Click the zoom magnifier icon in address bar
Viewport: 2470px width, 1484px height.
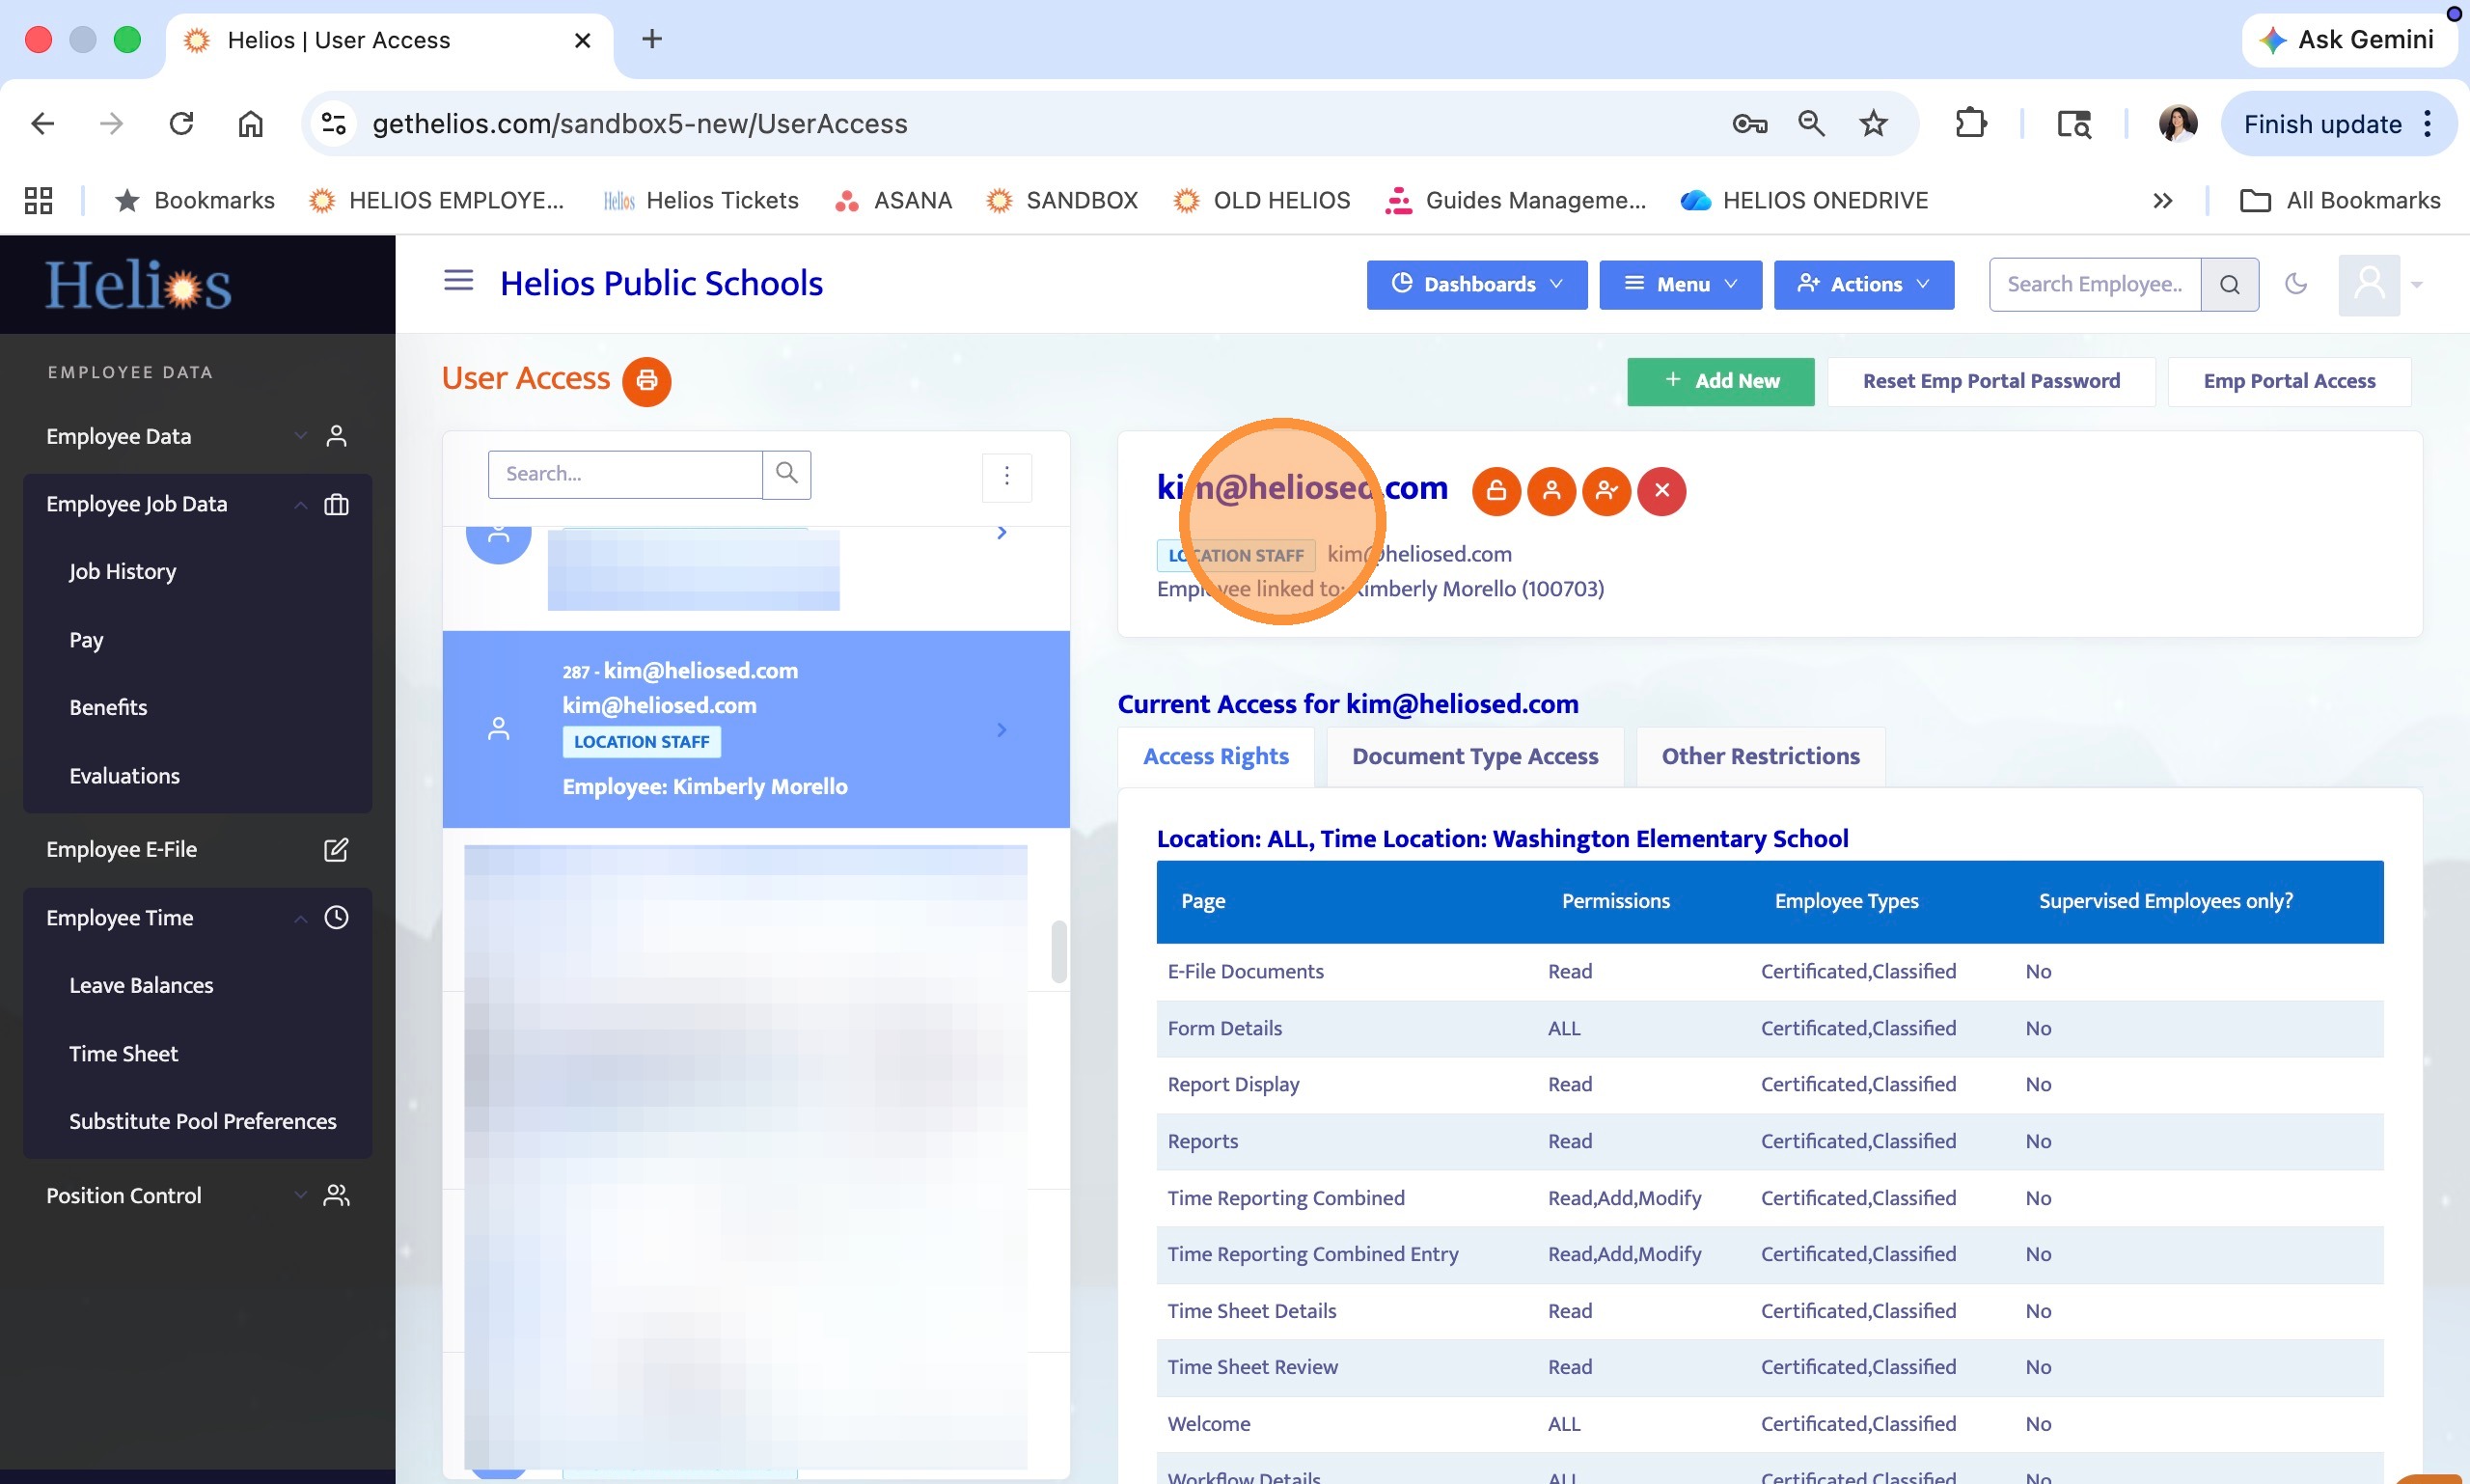[1811, 124]
